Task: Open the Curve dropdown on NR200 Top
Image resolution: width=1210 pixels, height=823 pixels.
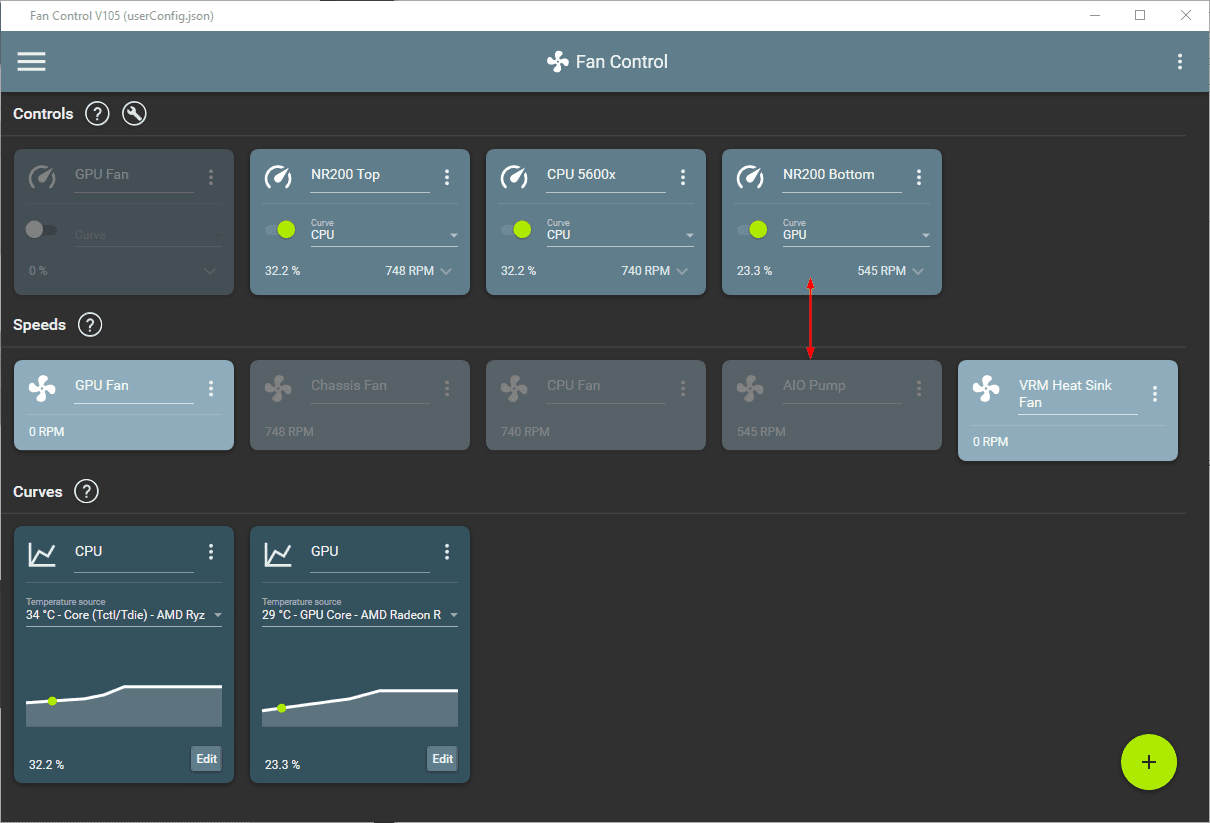Action: pyautogui.click(x=384, y=231)
